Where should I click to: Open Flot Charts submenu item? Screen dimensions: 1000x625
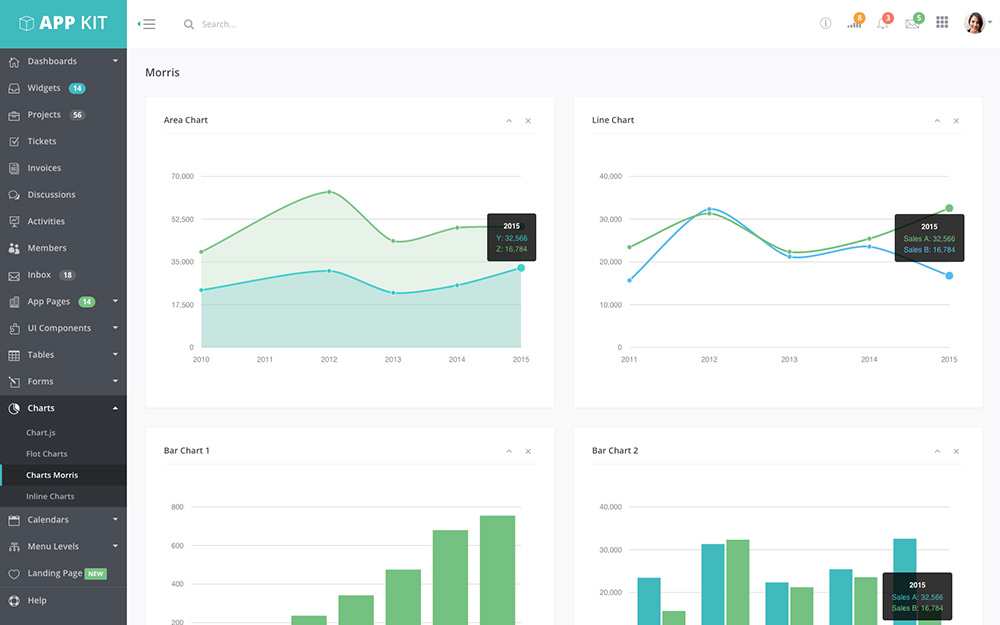click(x=47, y=454)
